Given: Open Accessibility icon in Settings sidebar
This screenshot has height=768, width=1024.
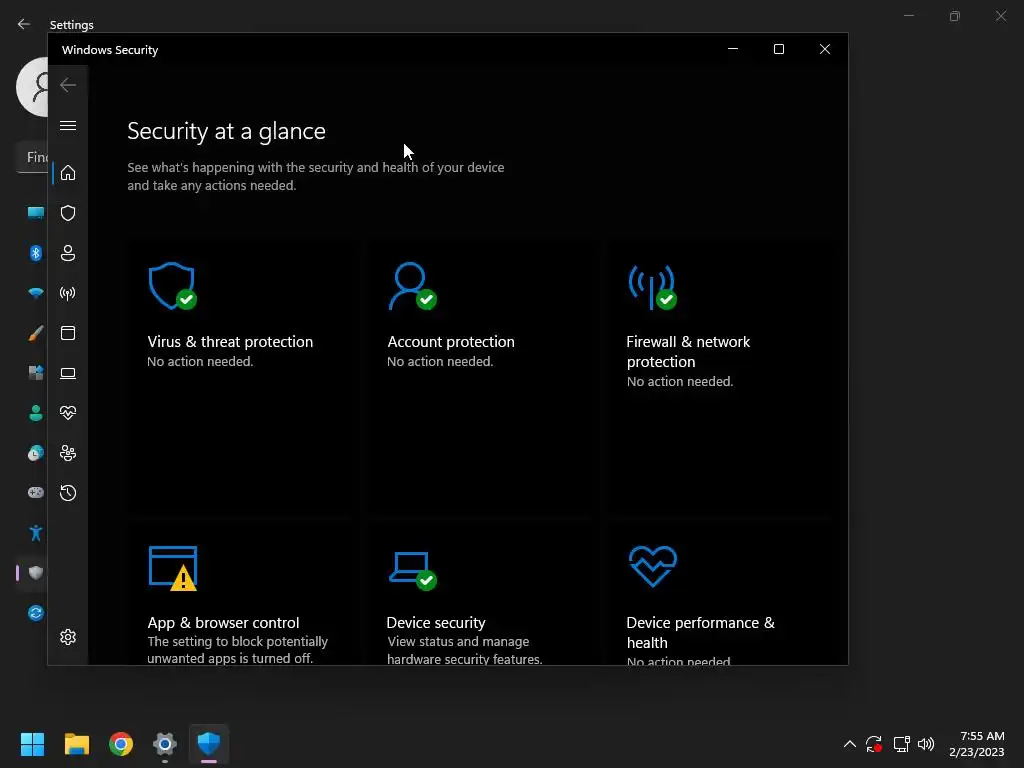Looking at the screenshot, I should point(36,533).
